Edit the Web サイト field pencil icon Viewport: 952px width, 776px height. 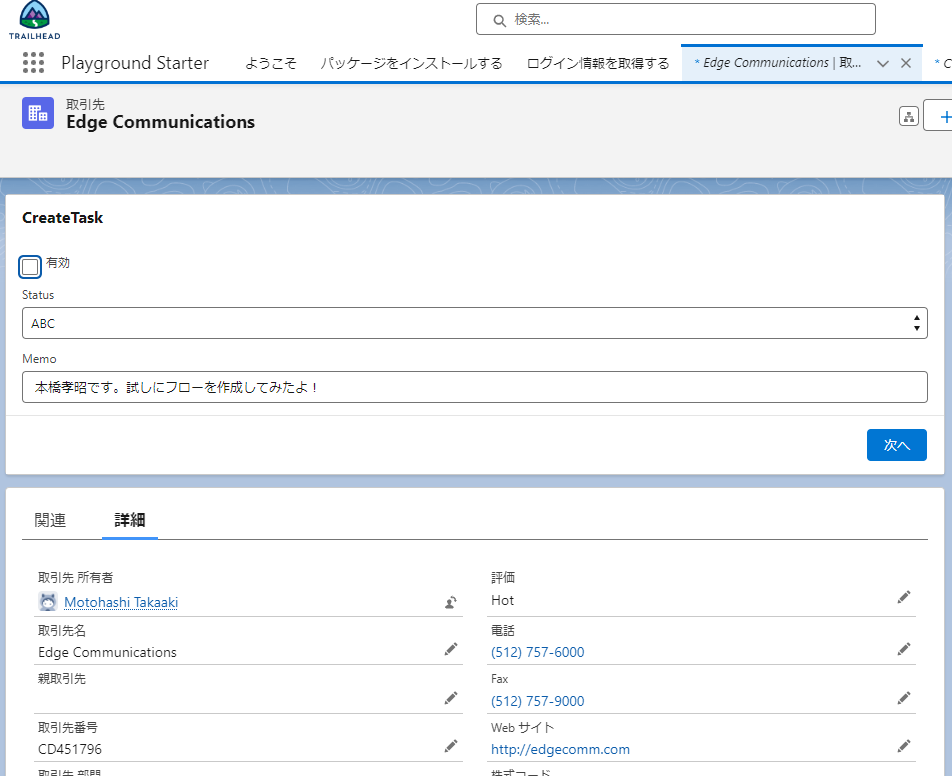point(903,746)
